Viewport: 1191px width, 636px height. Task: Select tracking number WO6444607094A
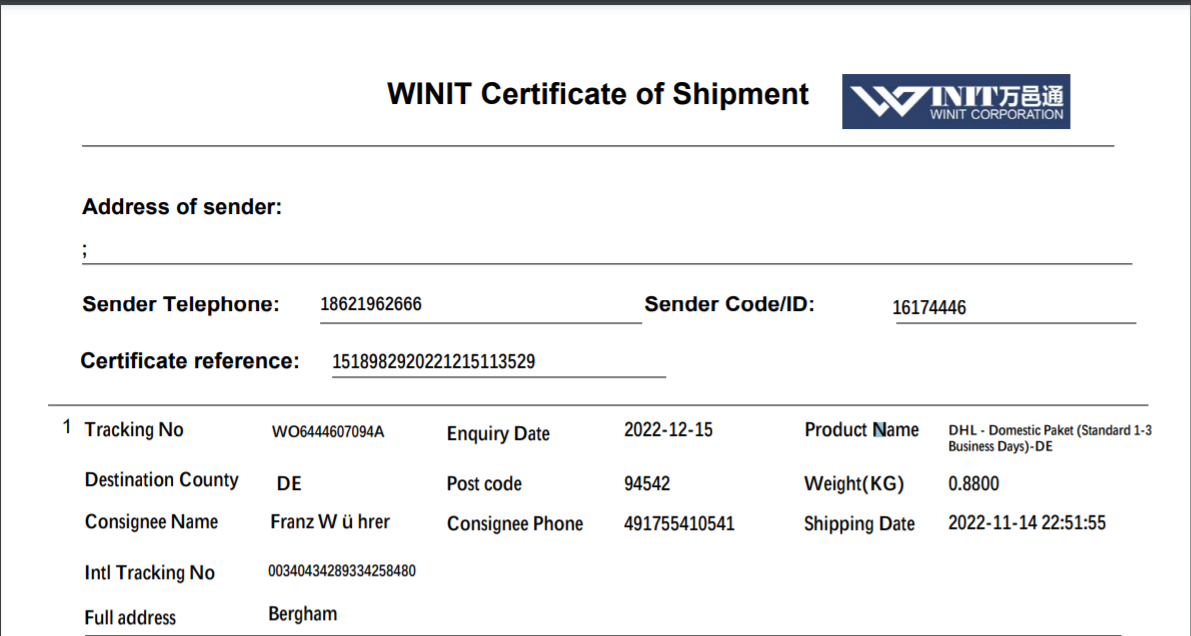[x=328, y=433]
